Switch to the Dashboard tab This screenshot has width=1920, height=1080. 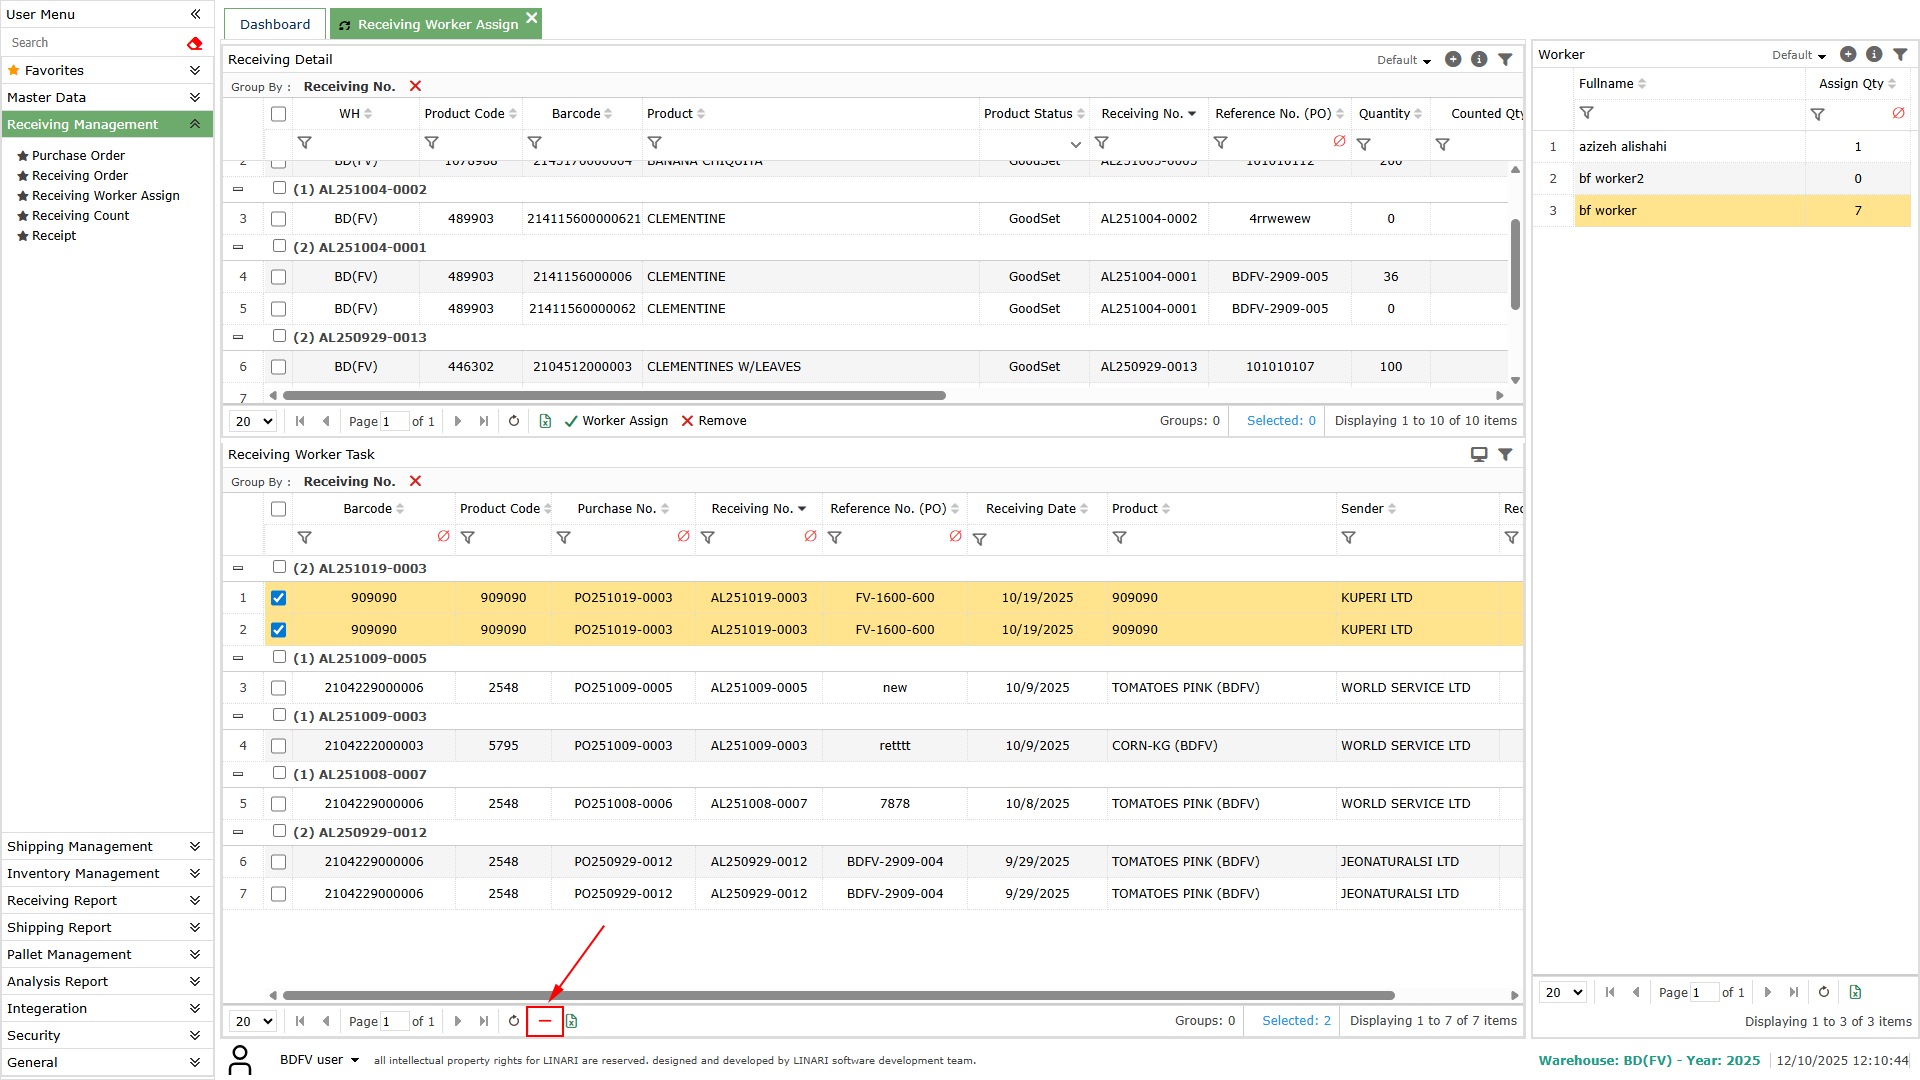[275, 24]
